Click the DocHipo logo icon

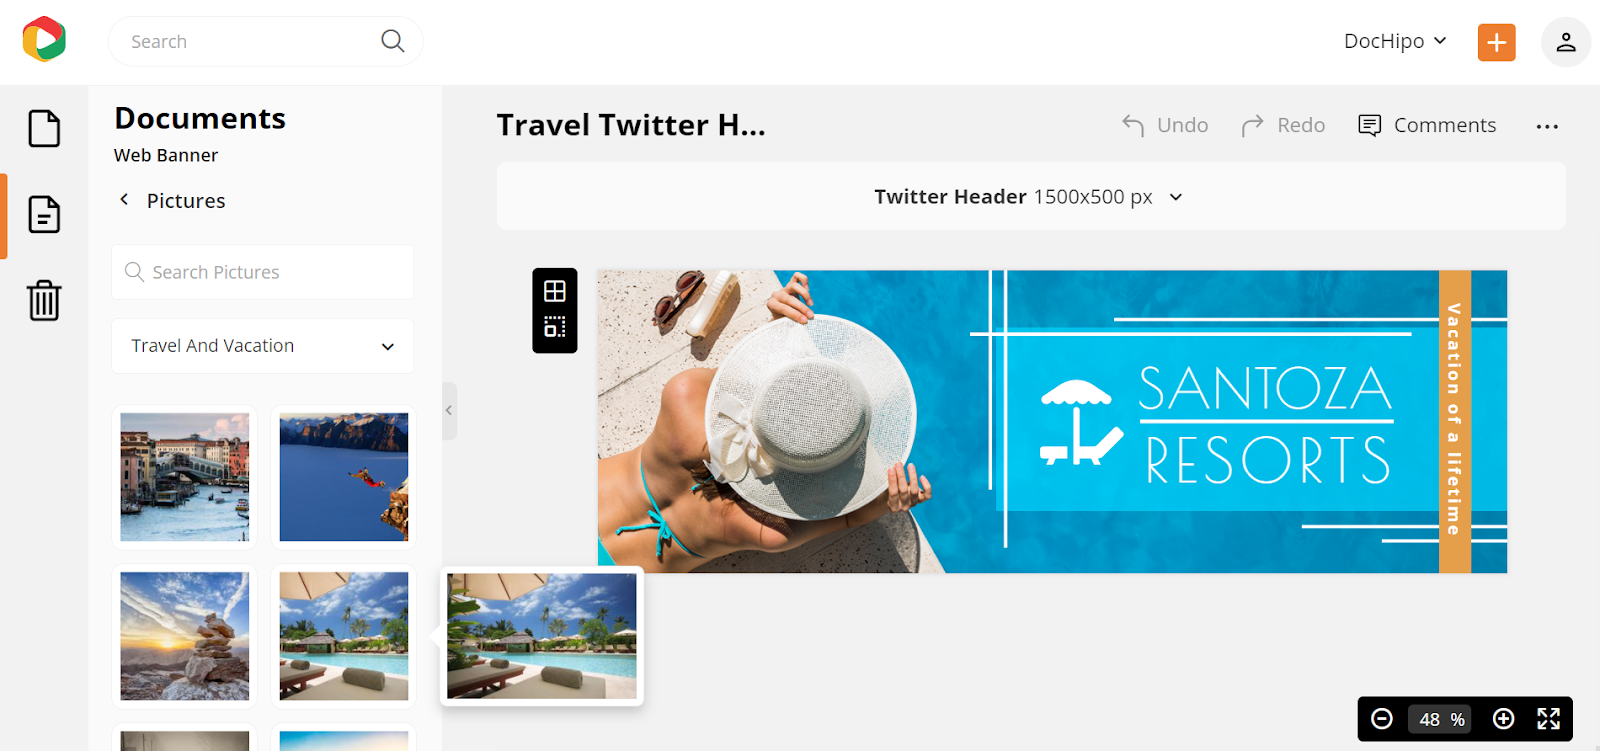tap(44, 40)
